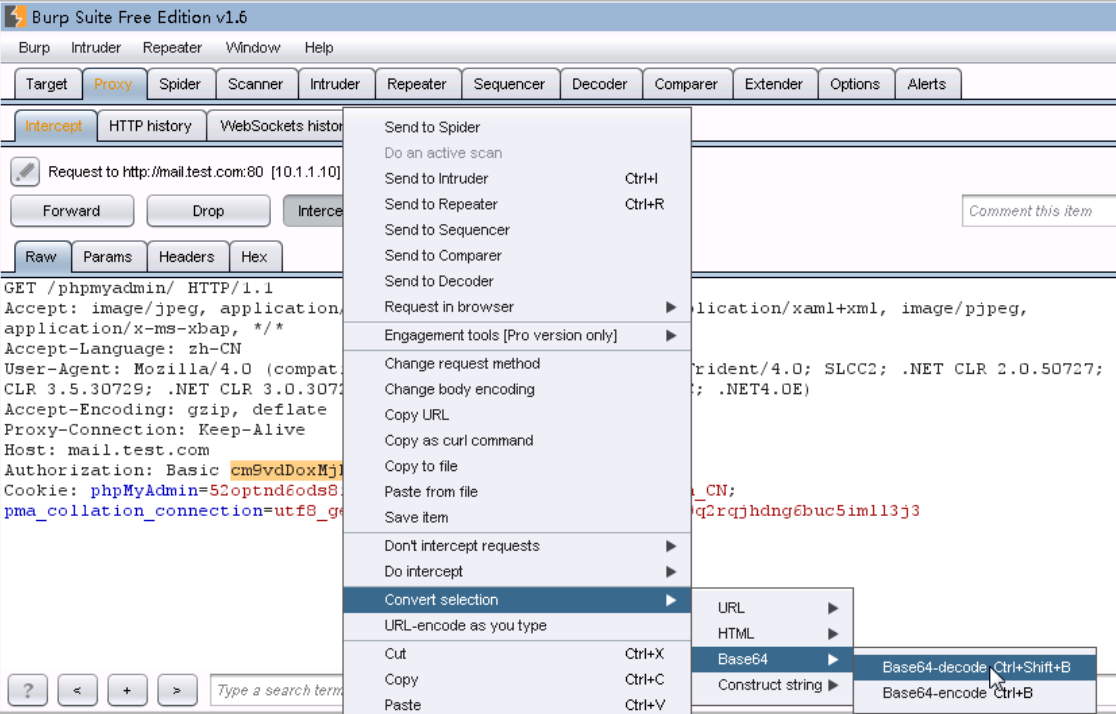This screenshot has width=1116, height=714.
Task: Open the Repeater menu bar item
Action: click(172, 48)
